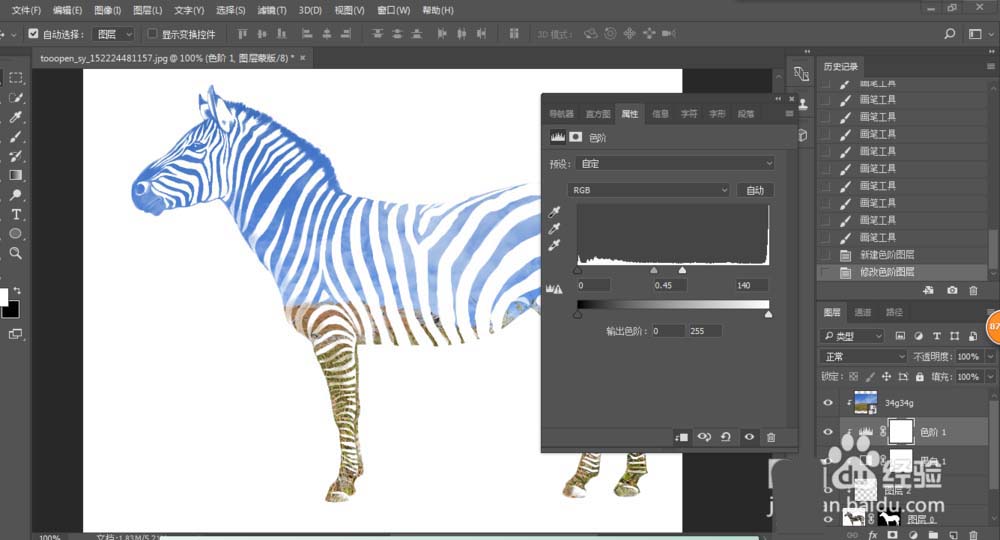Lock all layer attributes padlock icon

click(x=920, y=377)
